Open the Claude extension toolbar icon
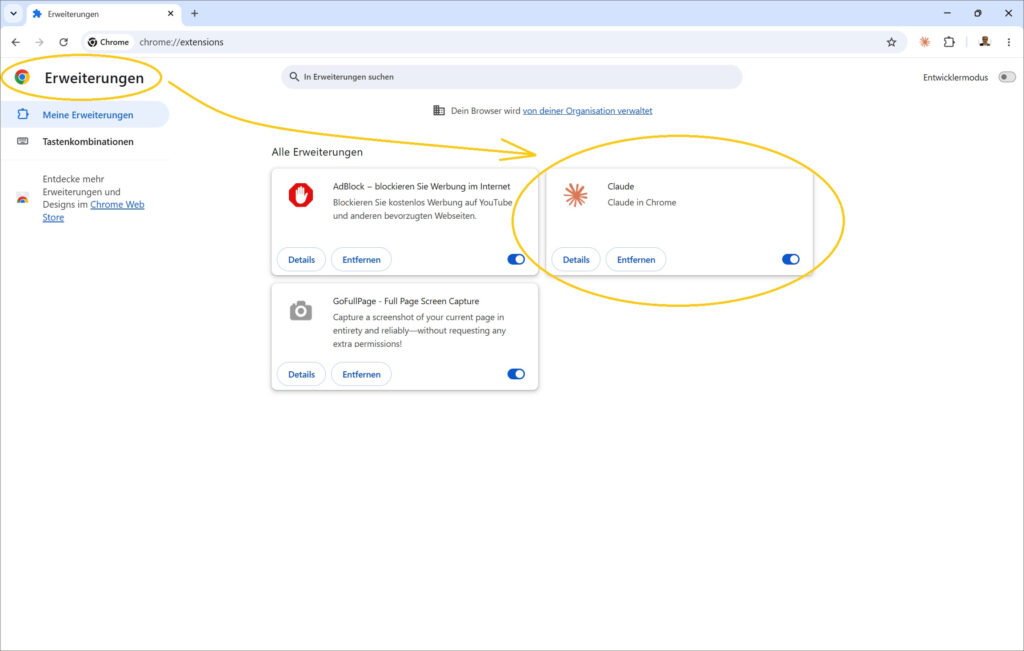This screenshot has height=651, width=1024. coord(925,42)
